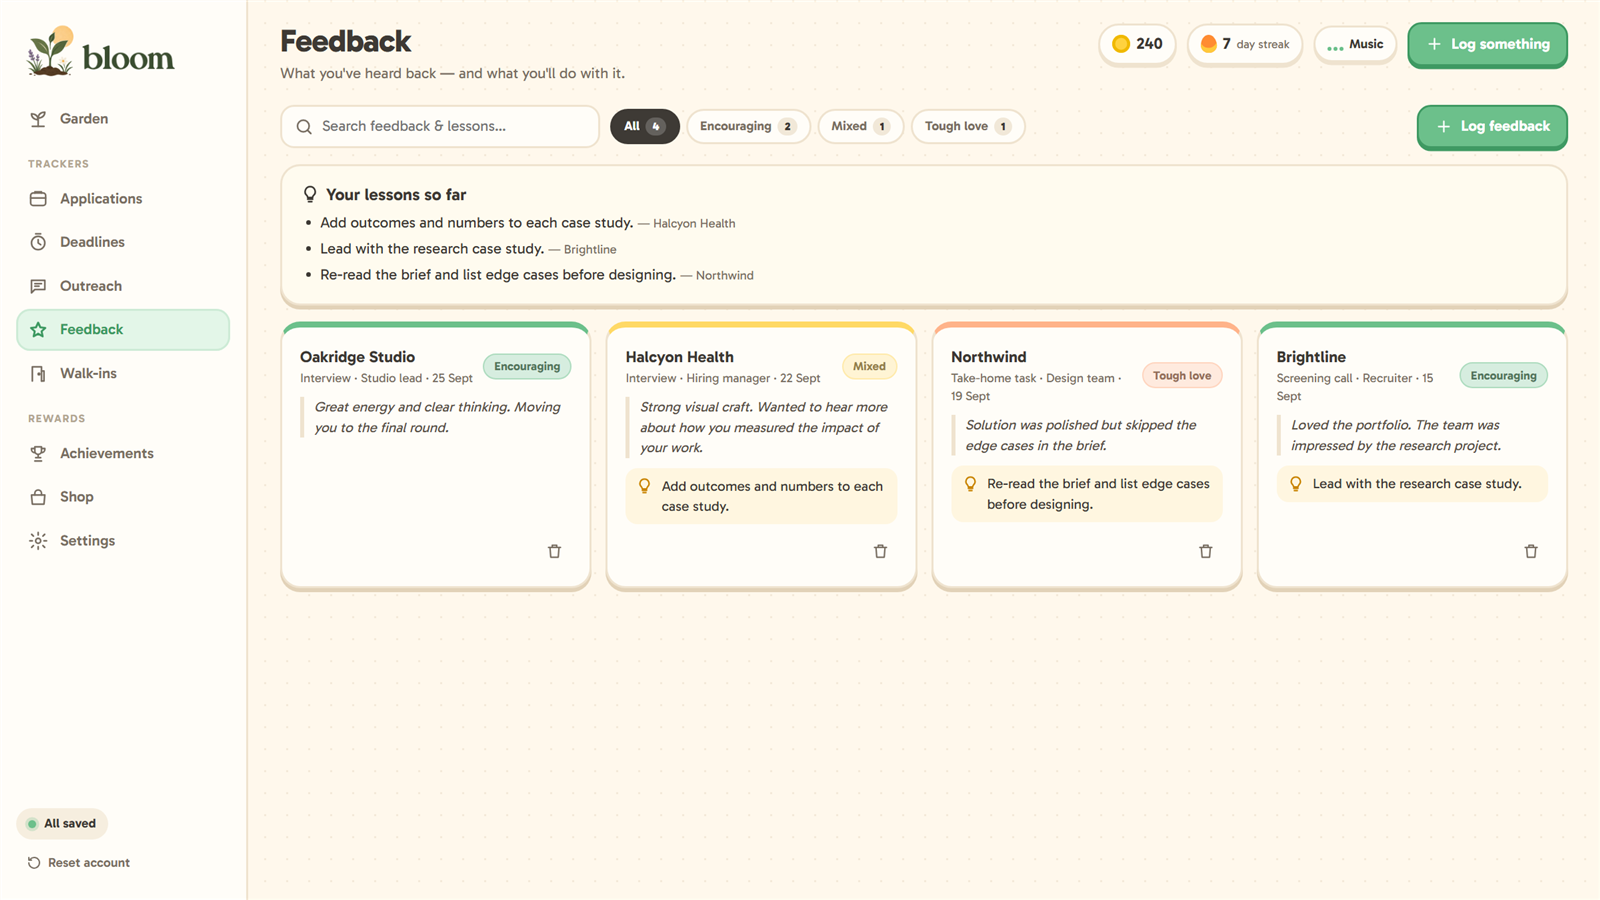Open the Outreach tracker
This screenshot has height=900, width=1600.
pyautogui.click(x=123, y=286)
